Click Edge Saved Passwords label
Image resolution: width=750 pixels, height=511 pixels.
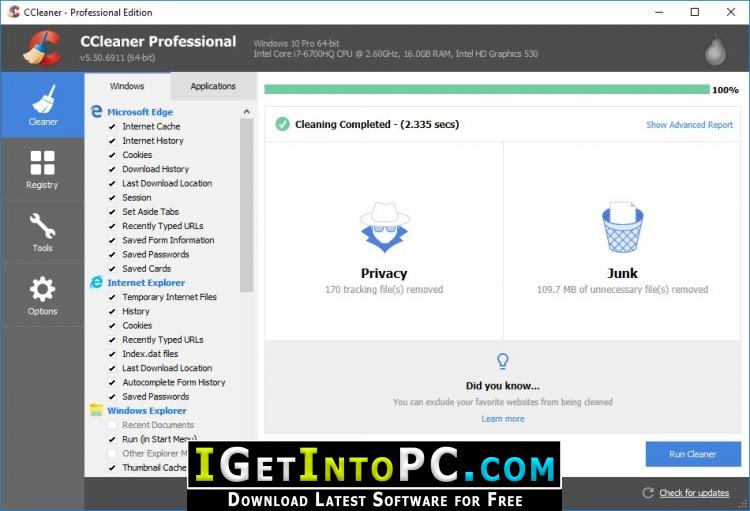(155, 255)
